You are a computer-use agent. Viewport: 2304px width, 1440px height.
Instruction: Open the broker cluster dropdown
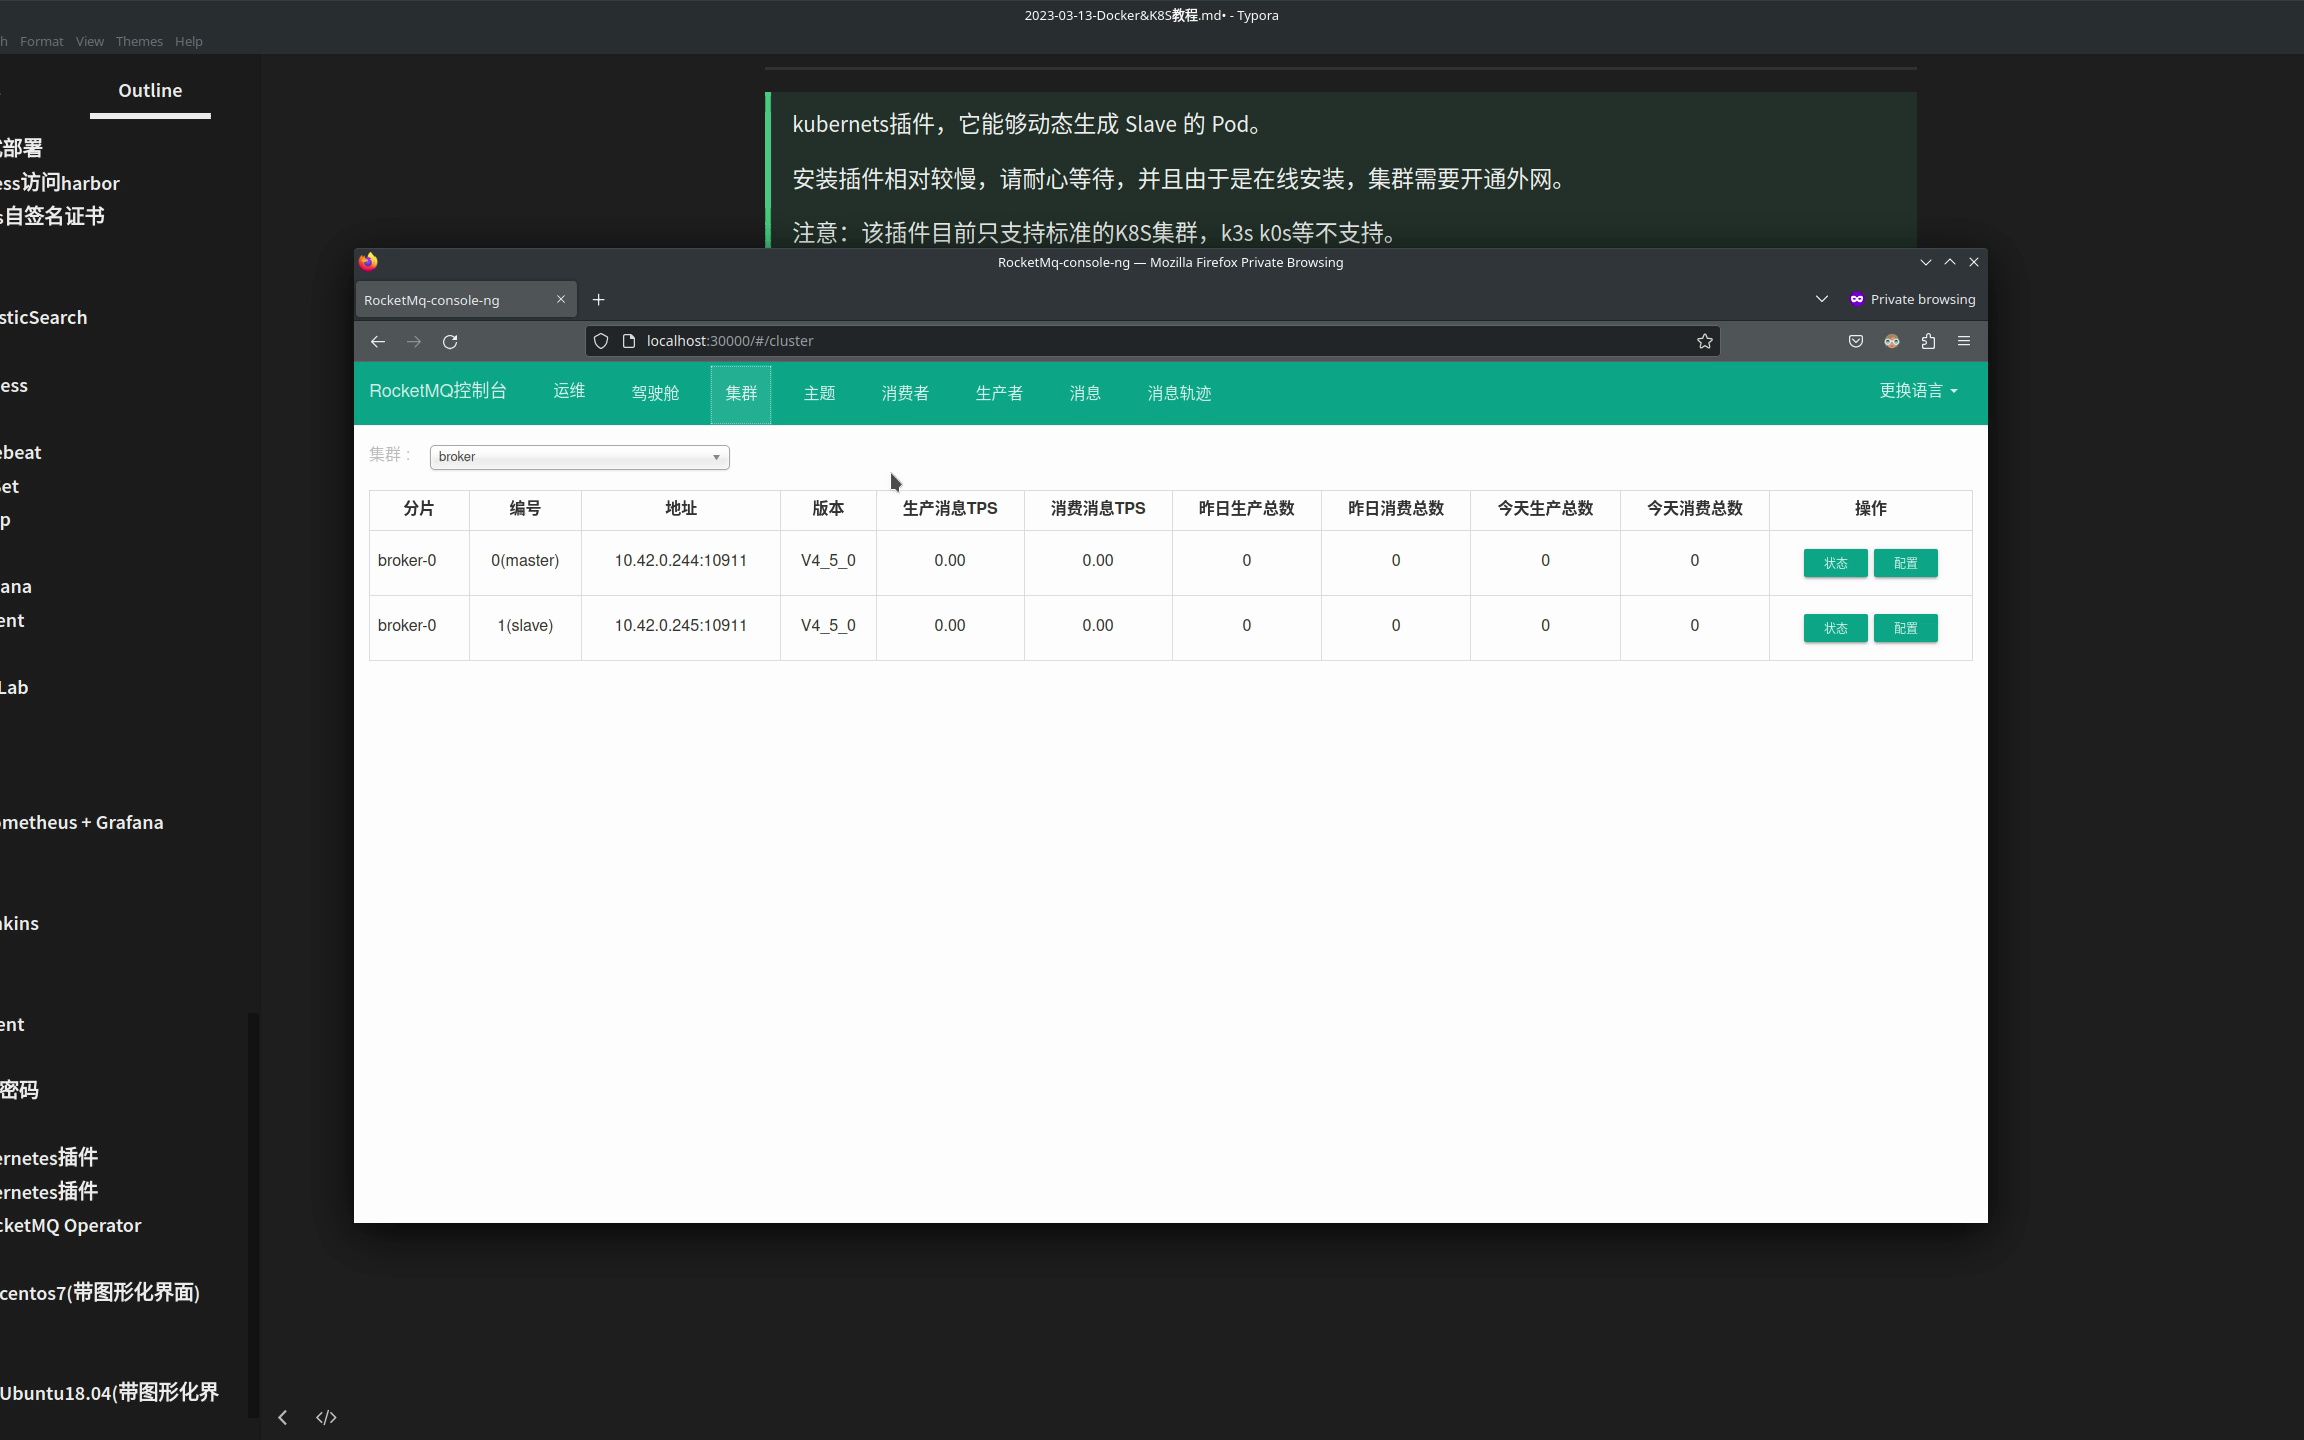tap(578, 456)
